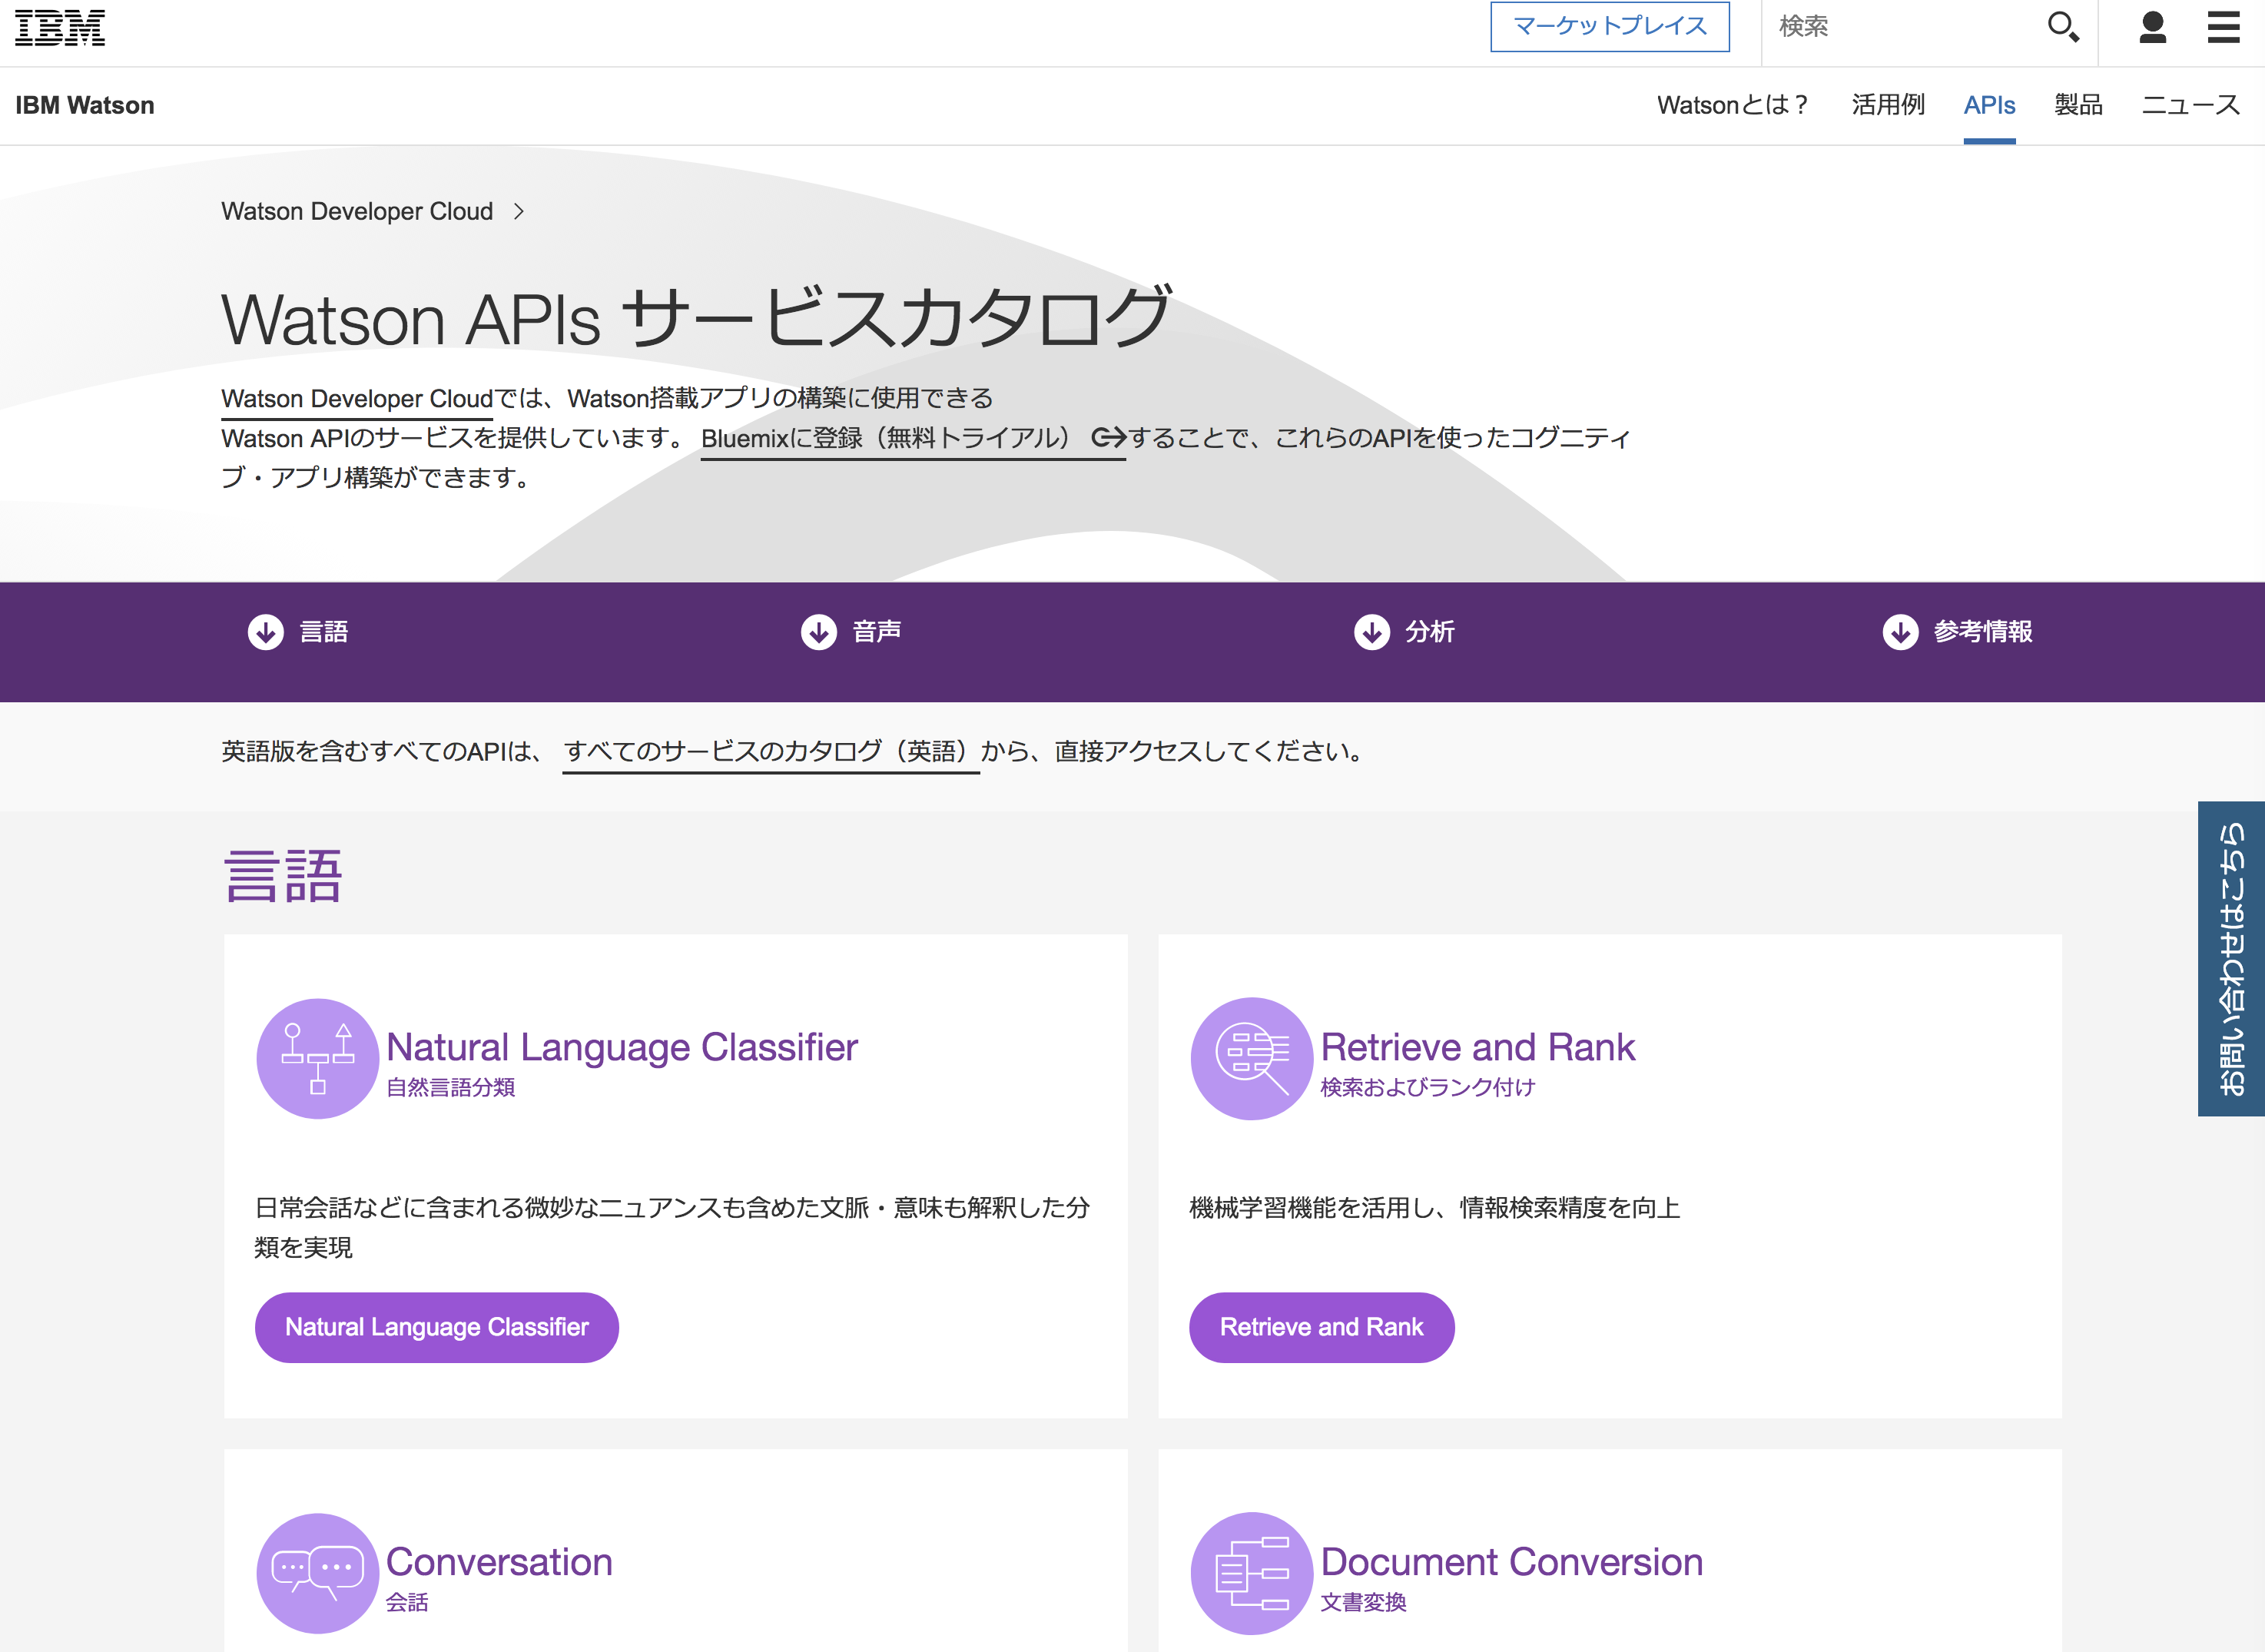This screenshot has height=1652, width=2265.
Task: Open the 活用例 navigation item
Action: (x=1887, y=105)
